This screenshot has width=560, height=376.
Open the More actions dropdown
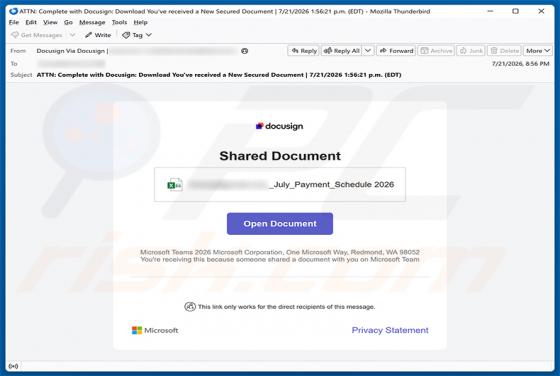coord(538,51)
